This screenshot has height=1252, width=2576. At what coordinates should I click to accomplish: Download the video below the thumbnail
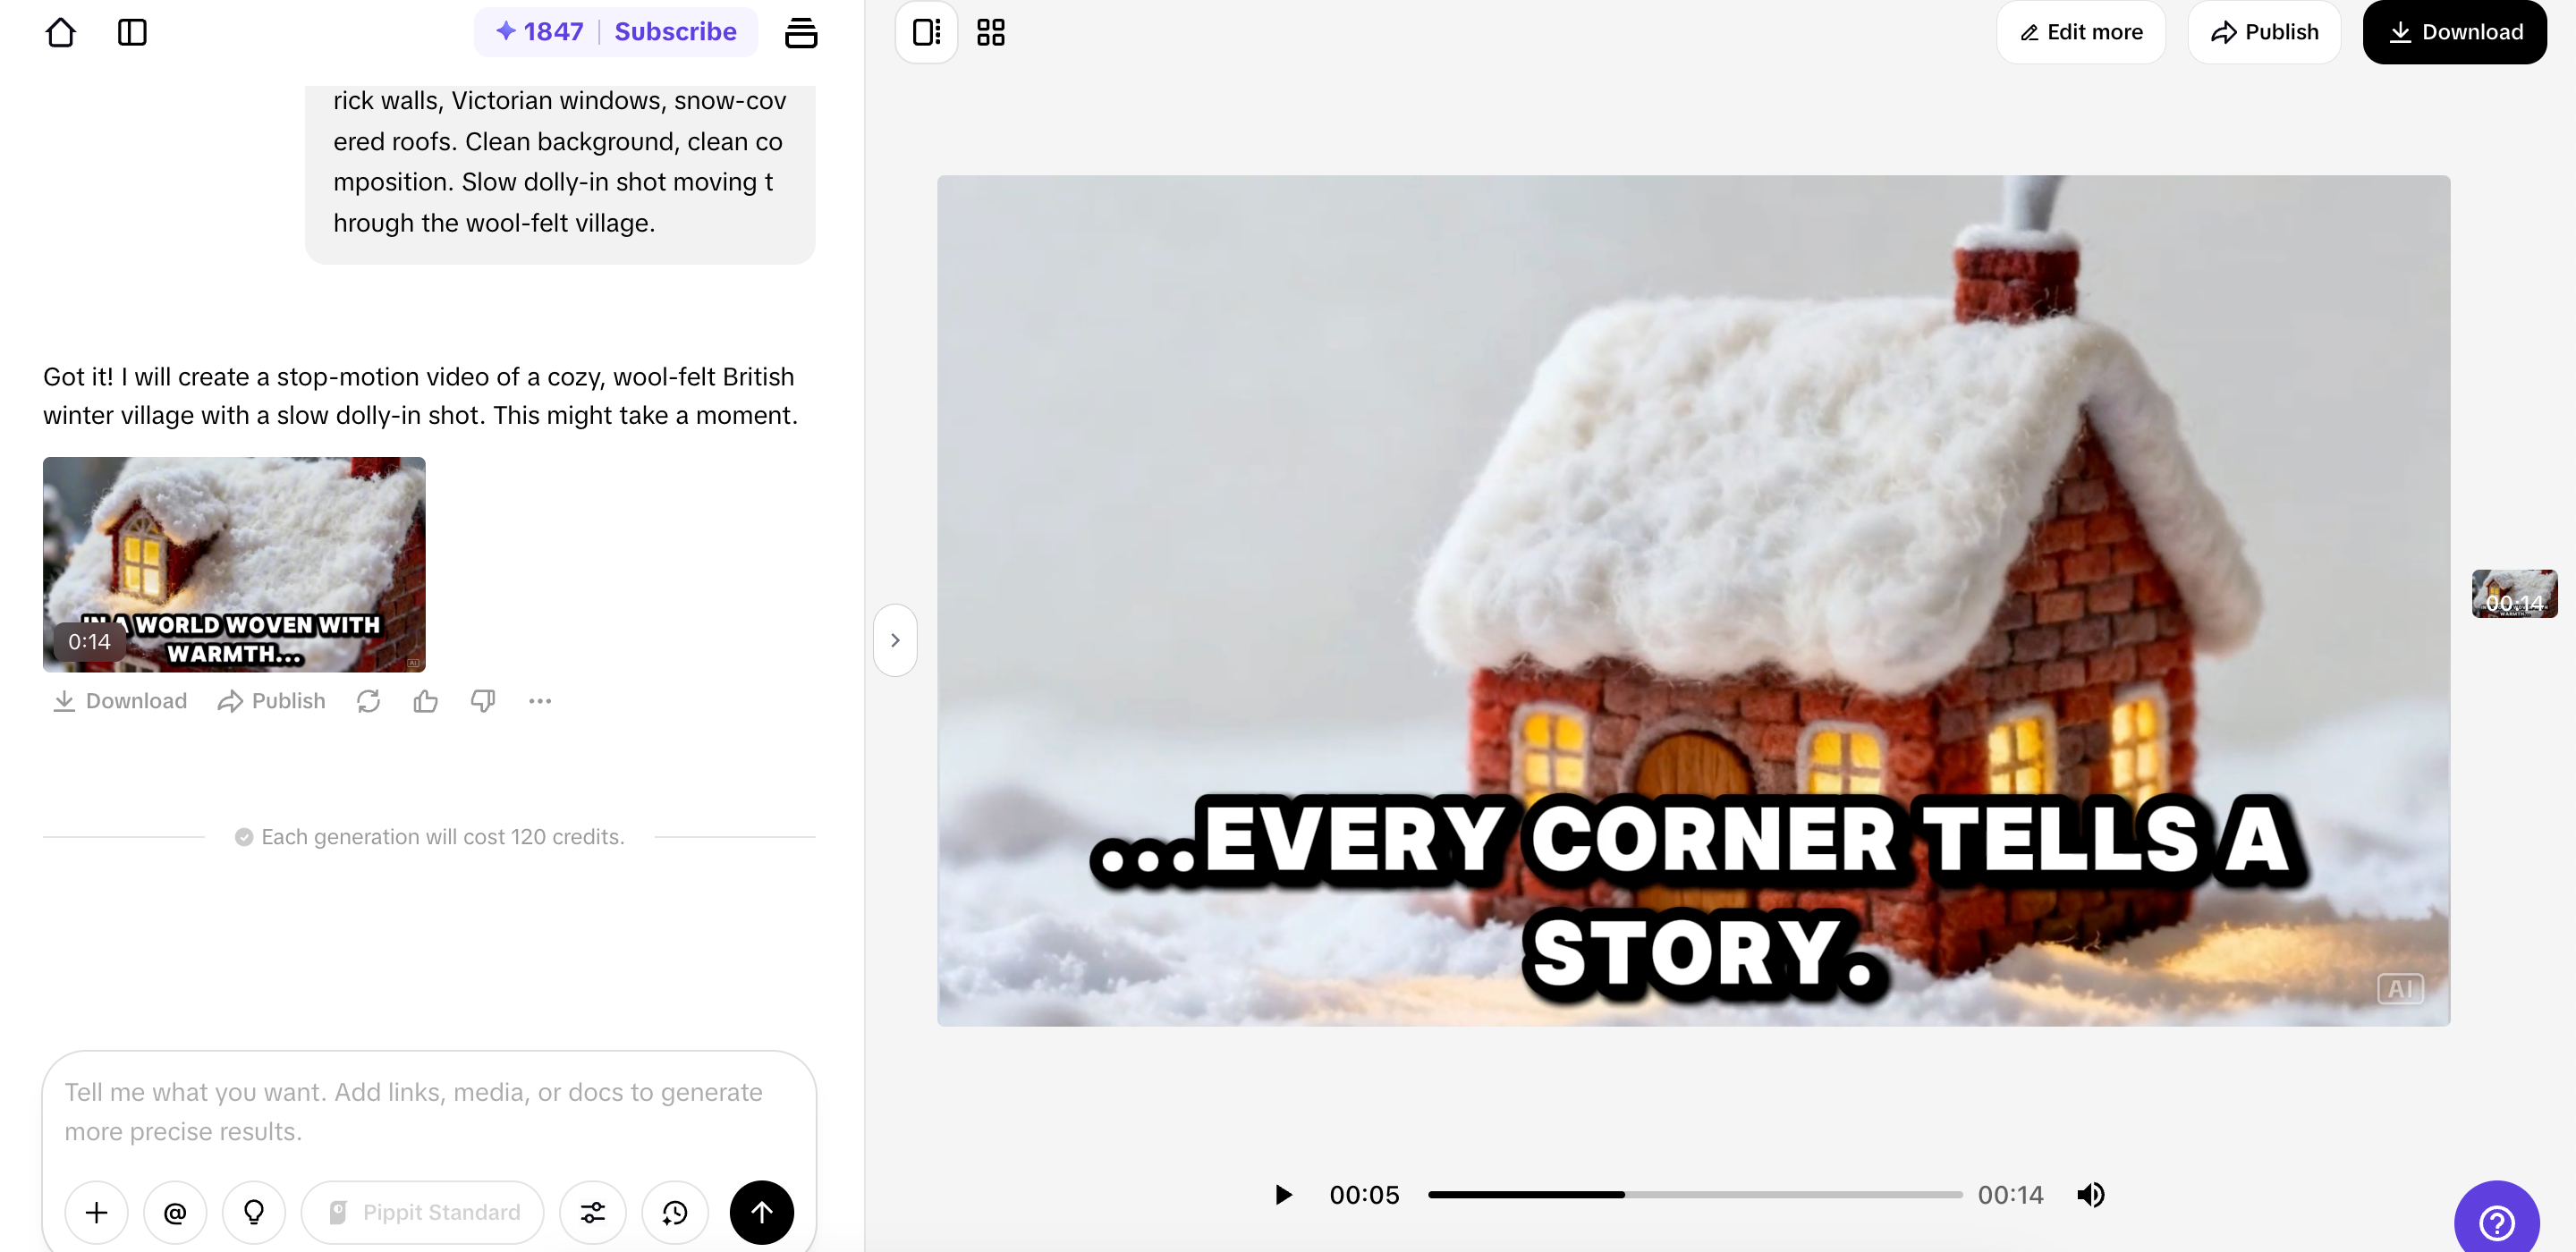pyautogui.click(x=120, y=700)
